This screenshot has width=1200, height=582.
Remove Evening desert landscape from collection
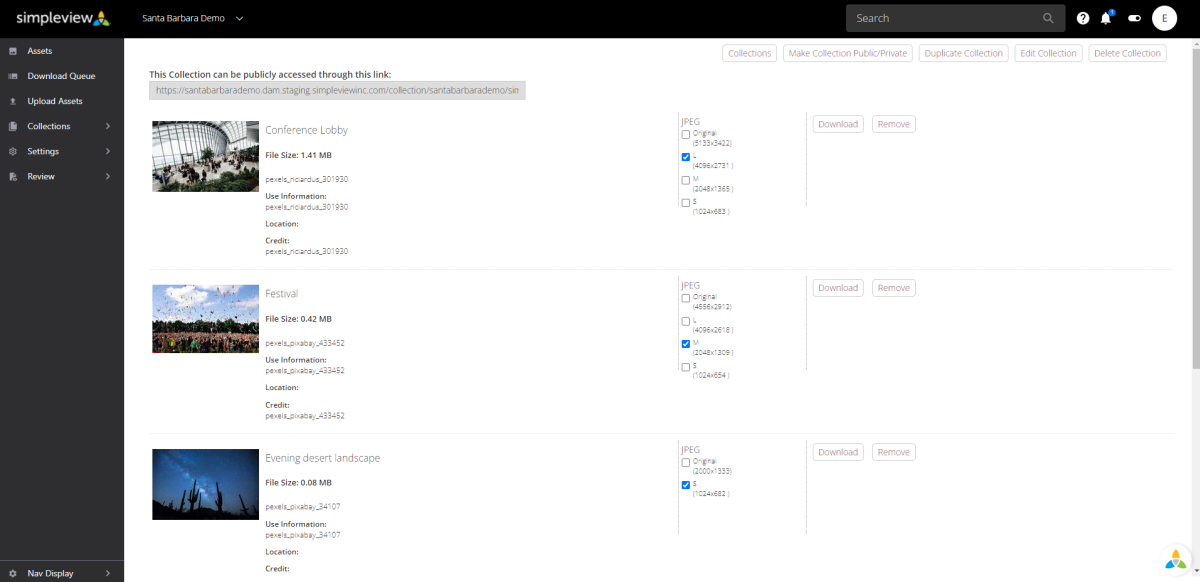(894, 452)
